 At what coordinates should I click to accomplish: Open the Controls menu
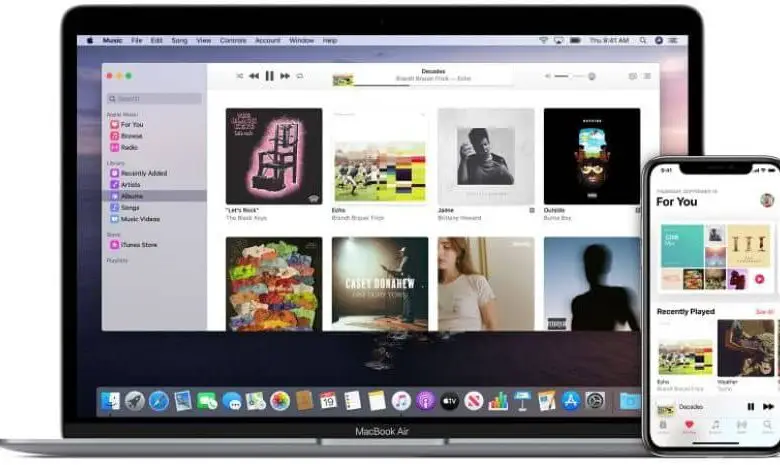[233, 41]
